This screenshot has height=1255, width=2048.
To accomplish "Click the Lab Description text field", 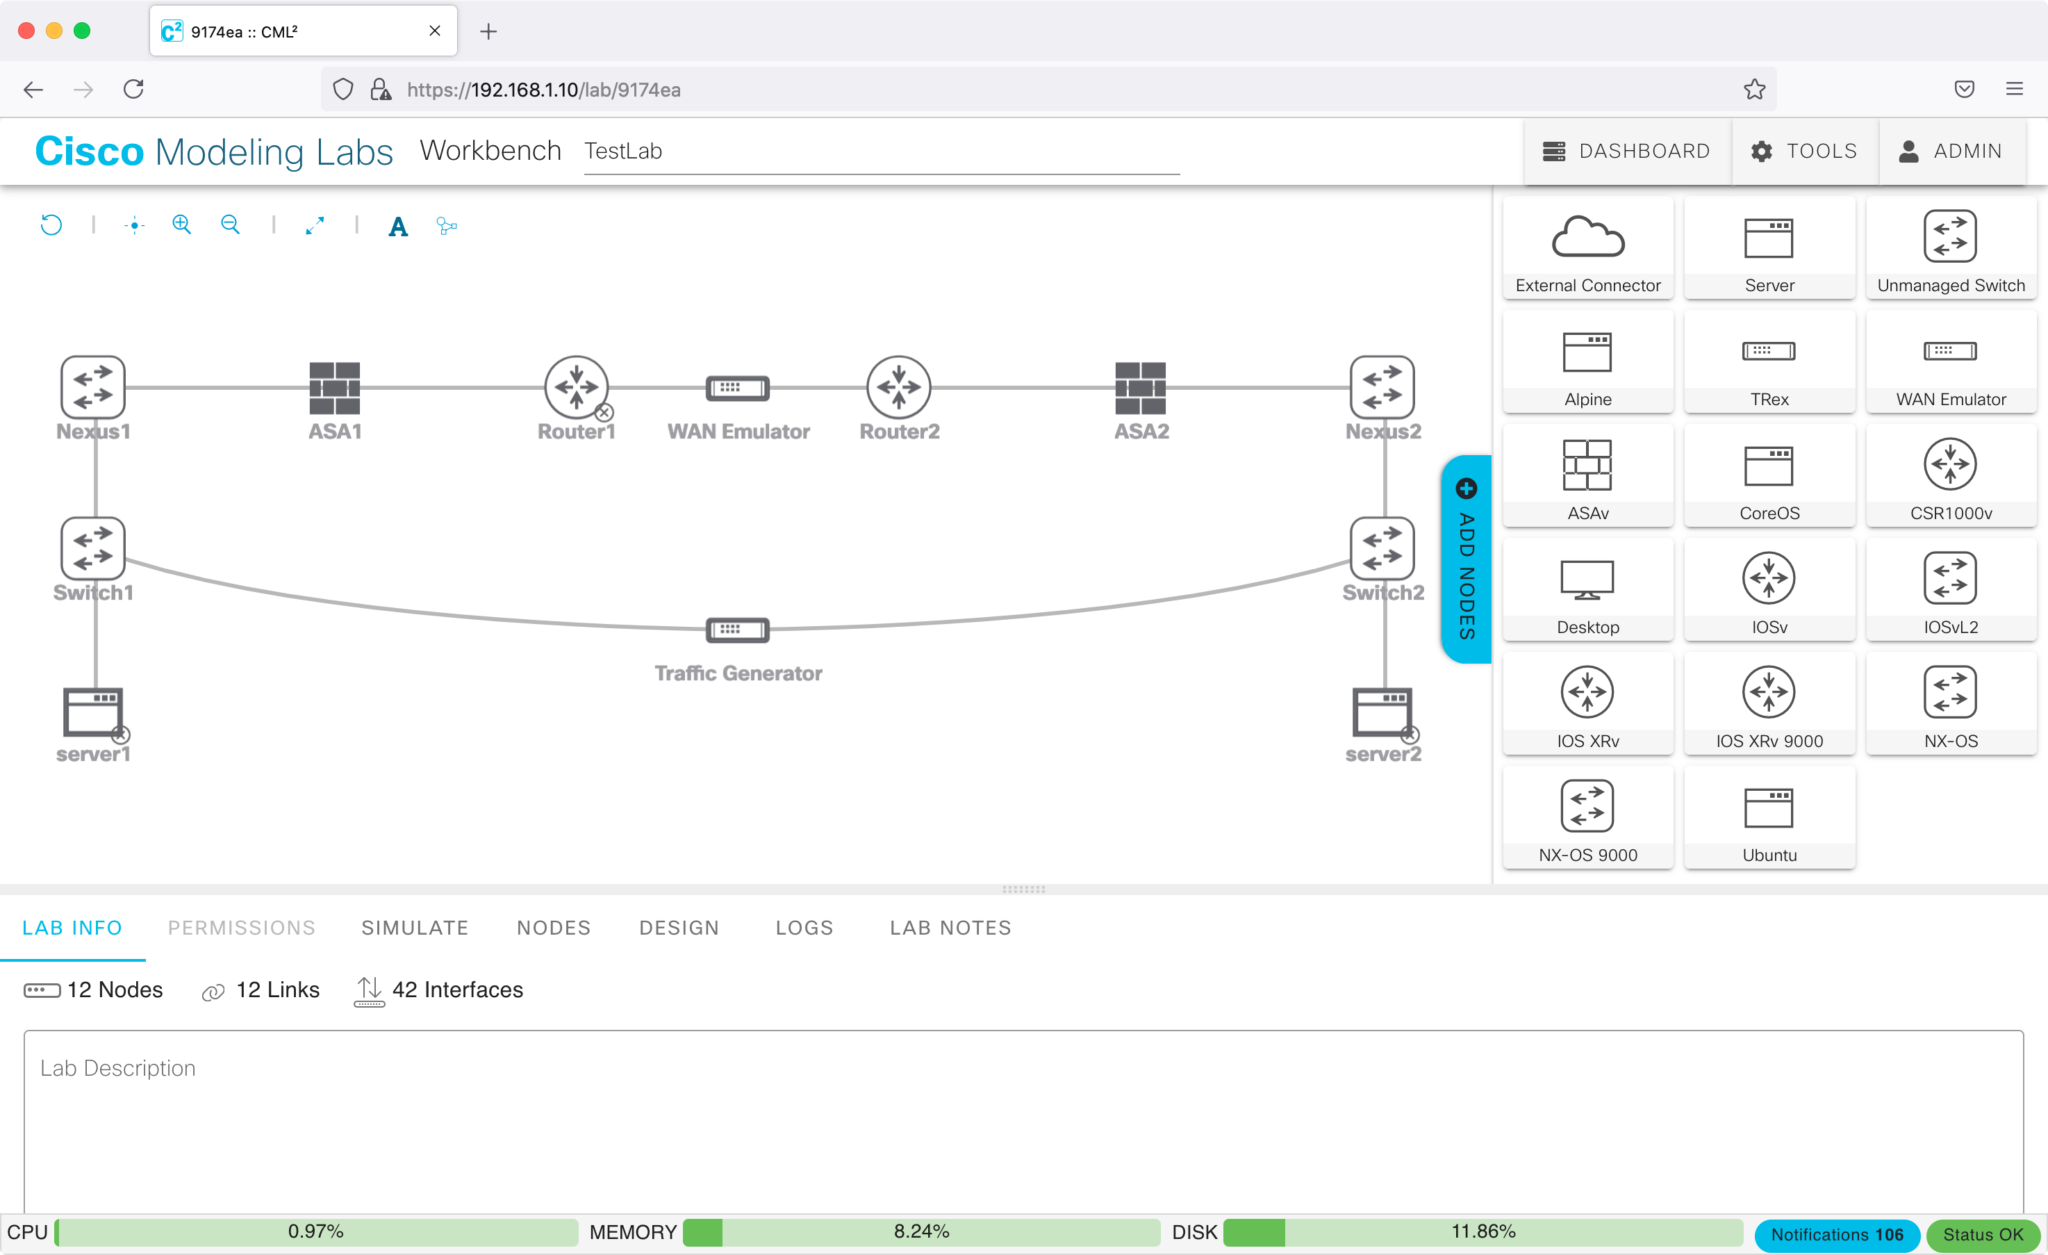I will pos(1022,1120).
